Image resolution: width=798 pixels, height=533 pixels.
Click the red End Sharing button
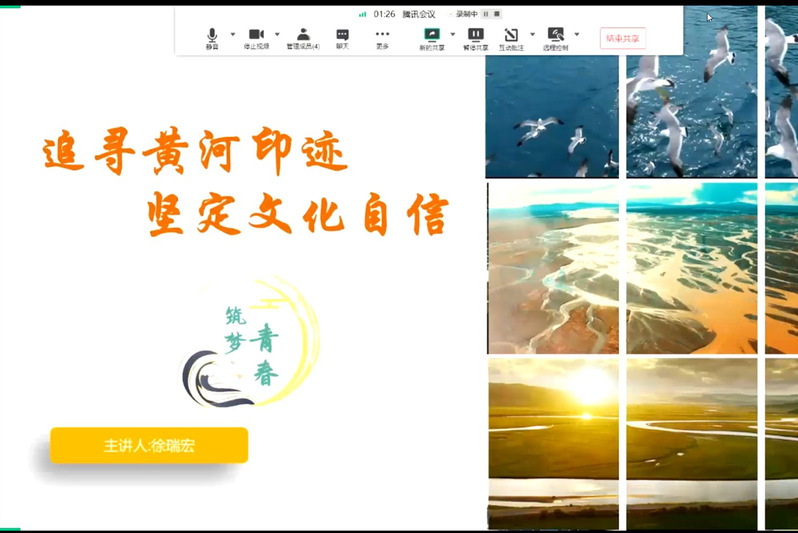point(622,39)
